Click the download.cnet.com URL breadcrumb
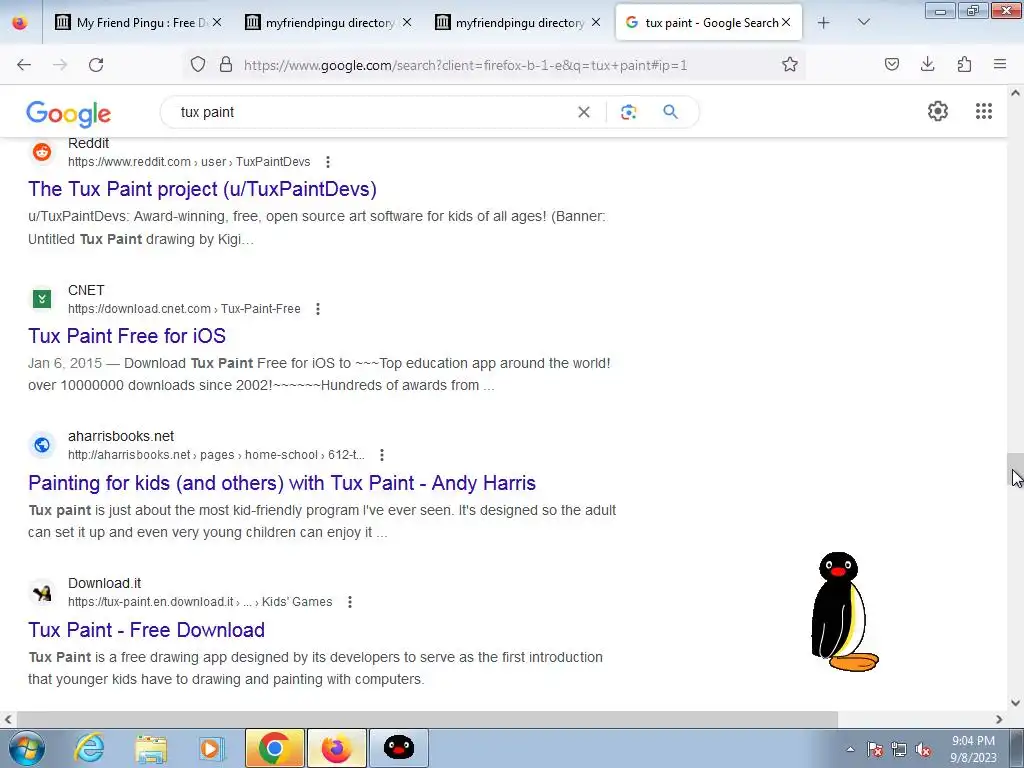 [x=184, y=309]
